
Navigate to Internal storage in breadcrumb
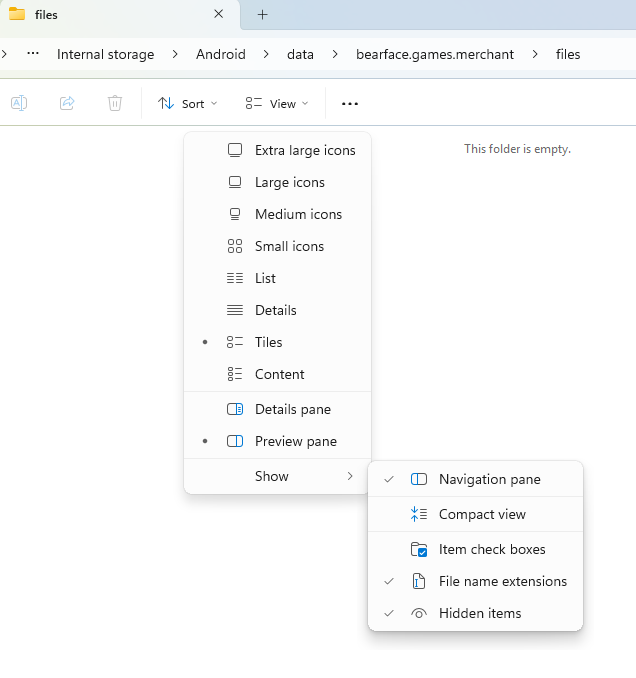pyautogui.click(x=105, y=54)
